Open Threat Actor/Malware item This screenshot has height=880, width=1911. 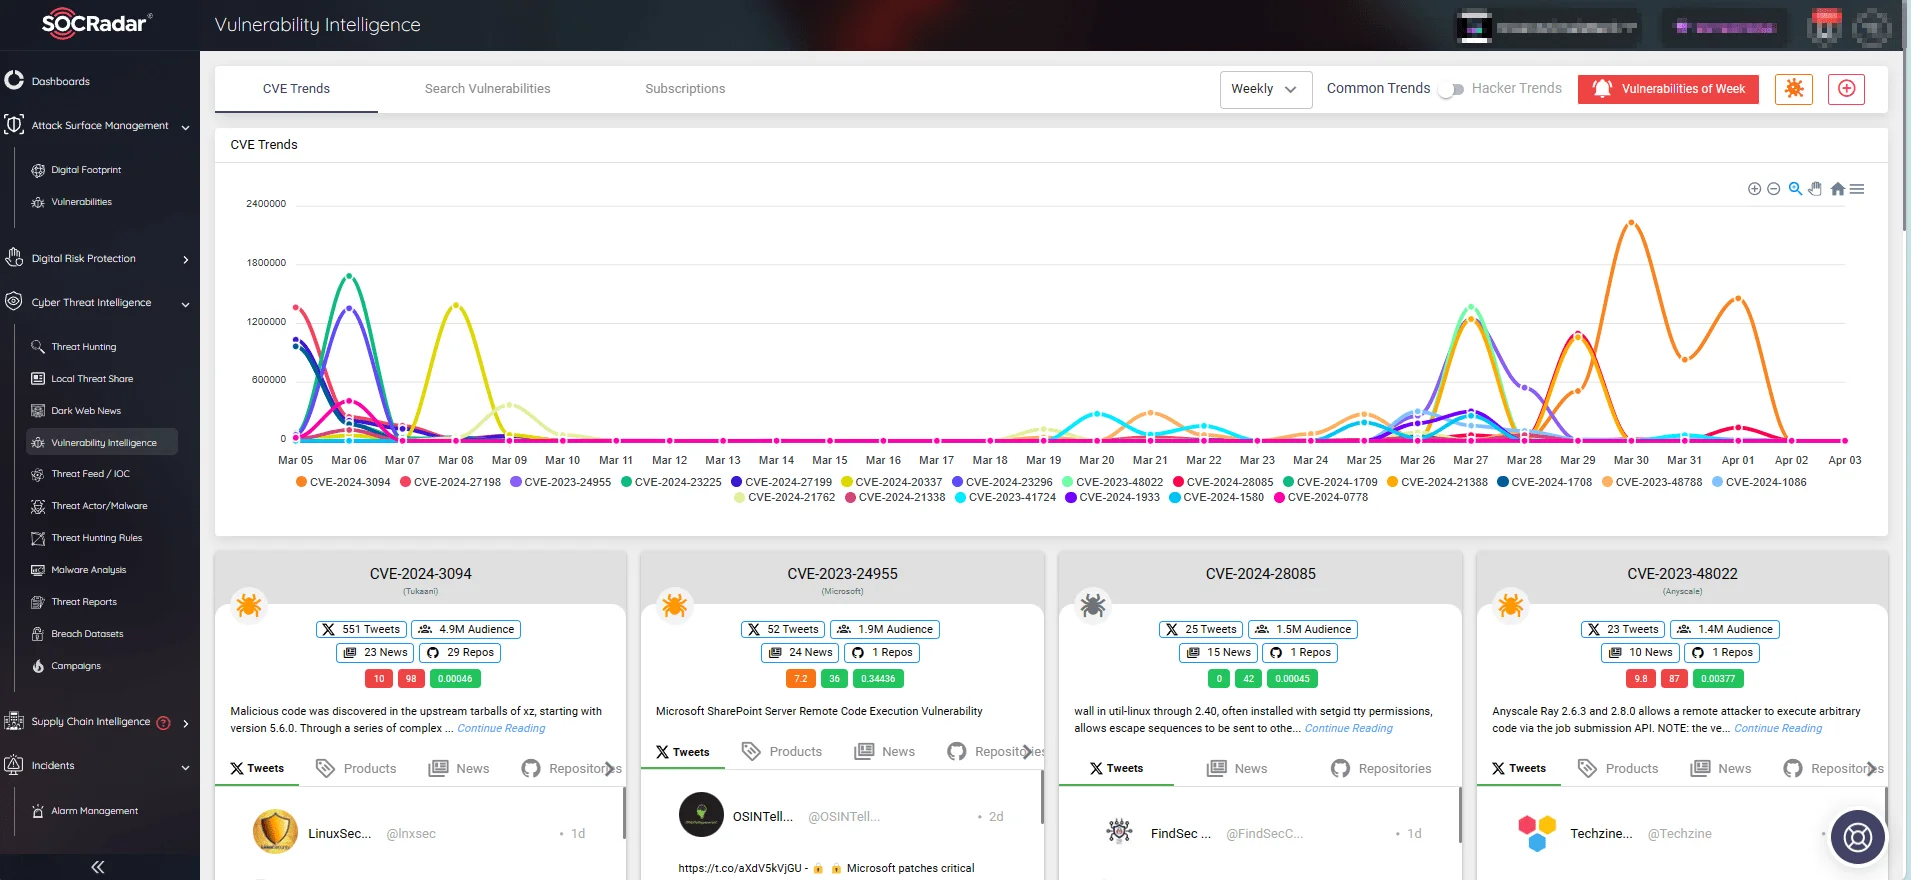(99, 506)
